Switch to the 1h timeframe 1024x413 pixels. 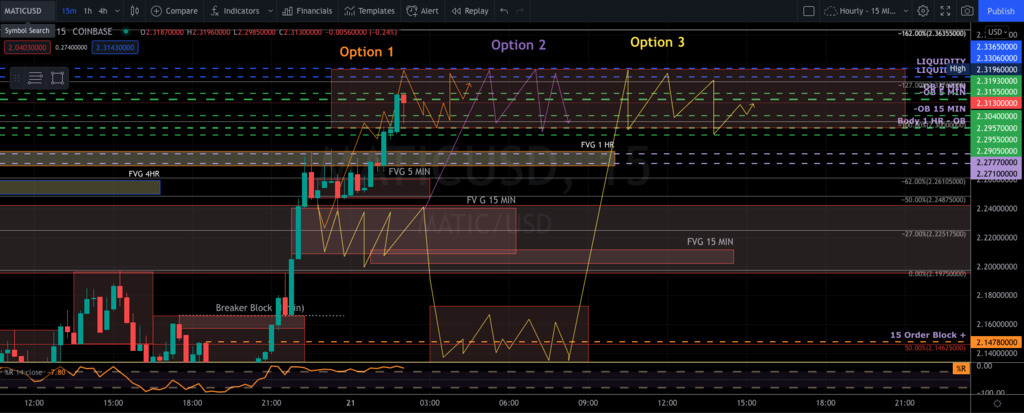click(x=88, y=11)
